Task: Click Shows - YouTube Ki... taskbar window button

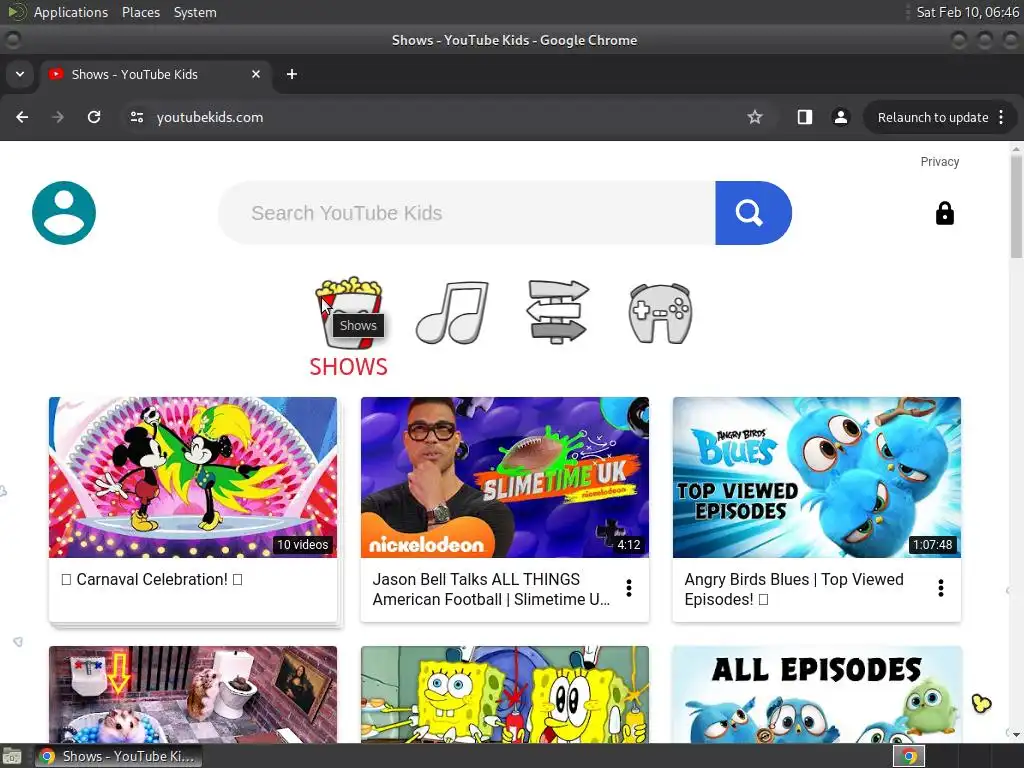Action: [118, 756]
